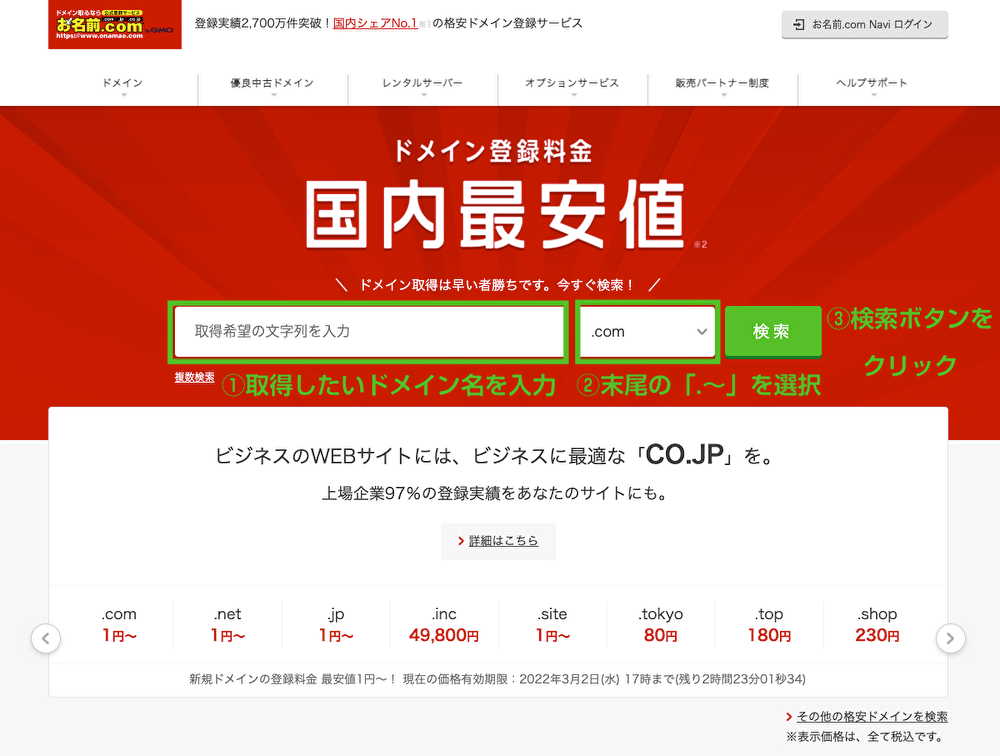Select the .shop 230円 domain price
1000x756 pixels.
point(877,625)
